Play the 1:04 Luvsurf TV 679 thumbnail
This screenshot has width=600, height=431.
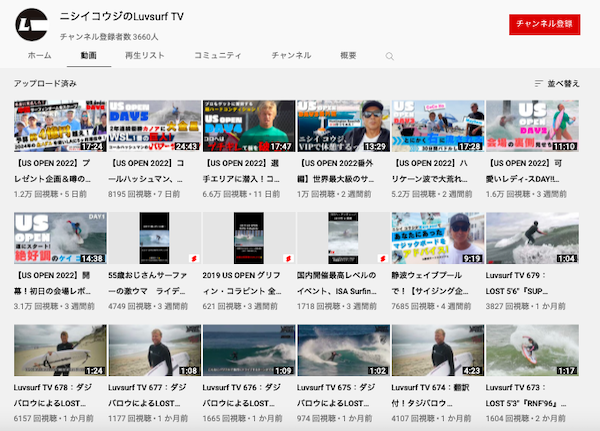pyautogui.click(x=532, y=238)
